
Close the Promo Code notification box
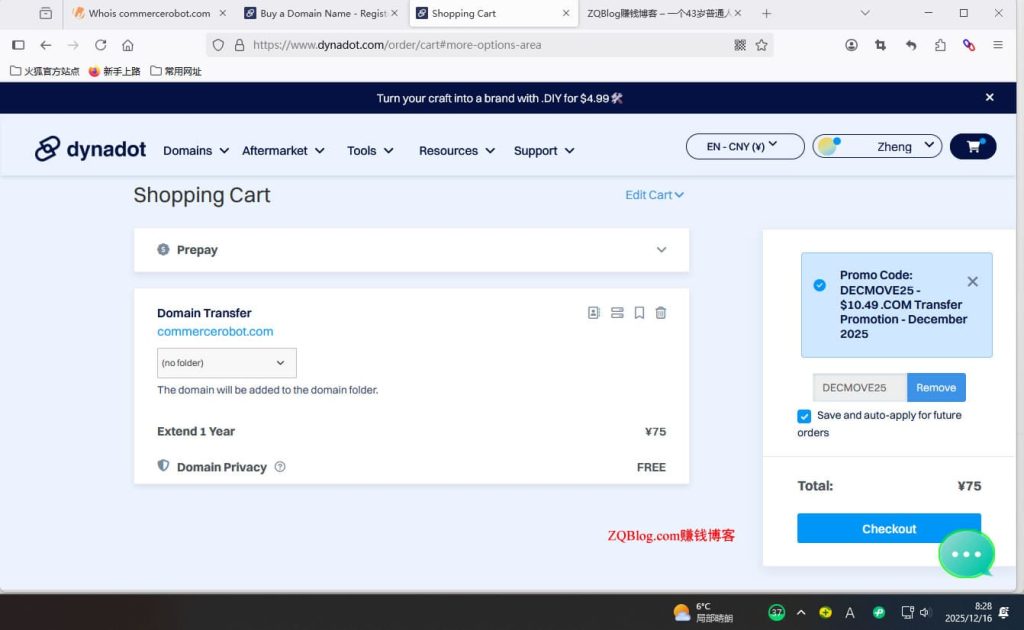pyautogui.click(x=972, y=281)
